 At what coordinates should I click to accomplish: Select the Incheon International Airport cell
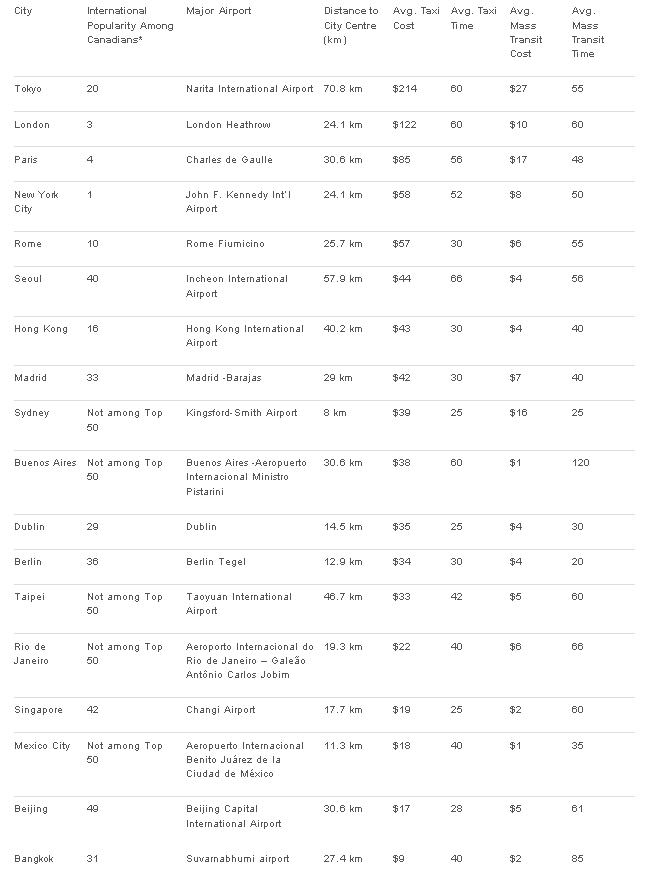[x=237, y=286]
